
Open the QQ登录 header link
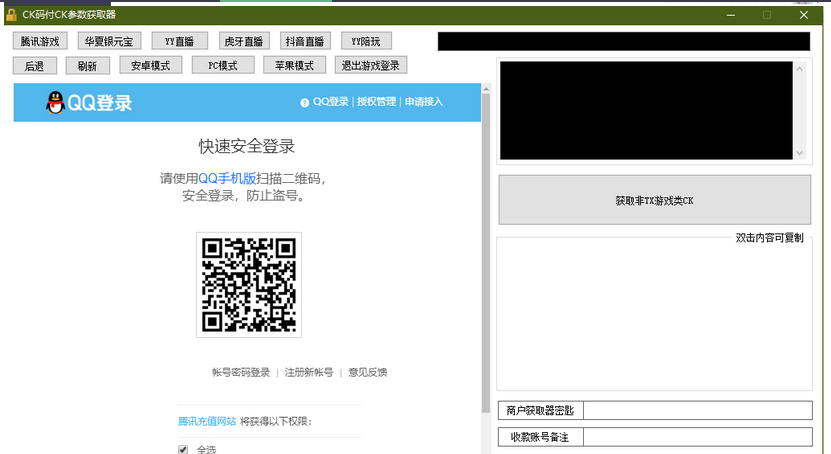pyautogui.click(x=331, y=102)
